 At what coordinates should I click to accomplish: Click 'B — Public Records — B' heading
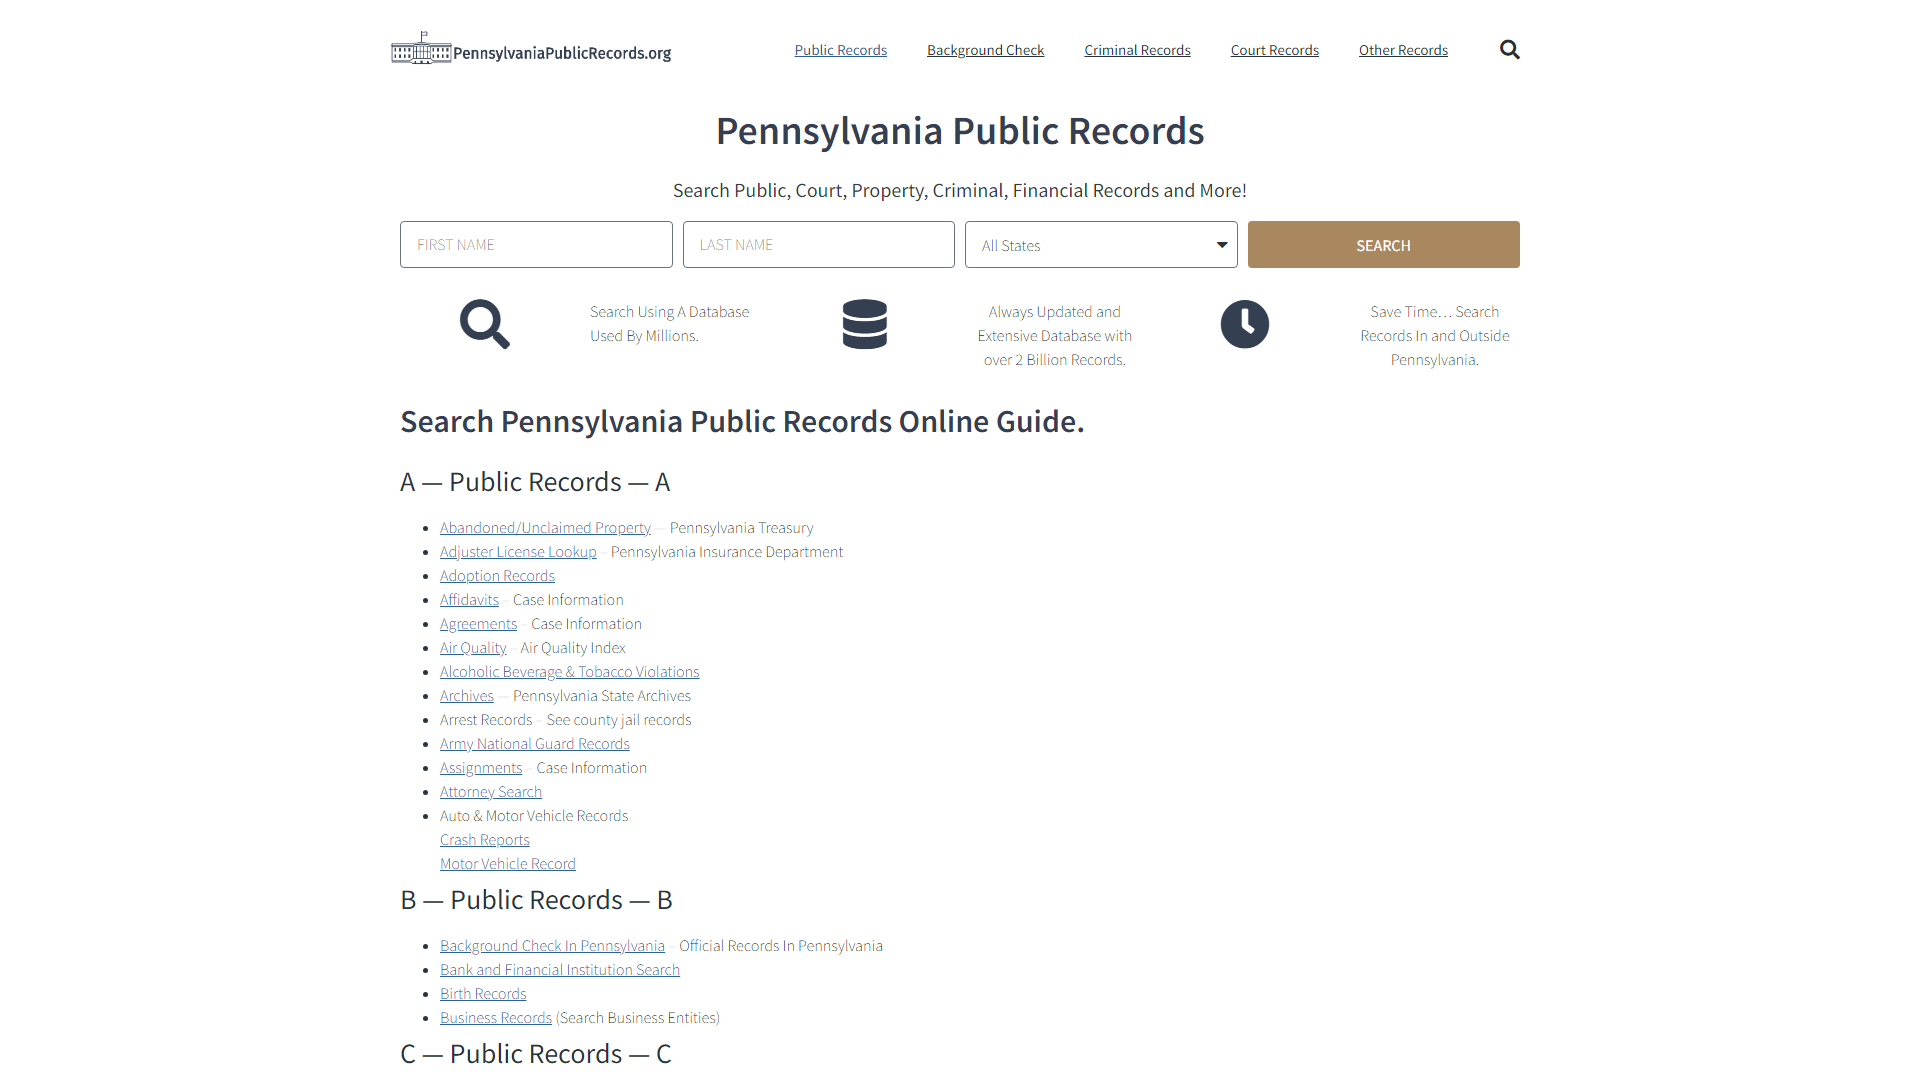[536, 900]
